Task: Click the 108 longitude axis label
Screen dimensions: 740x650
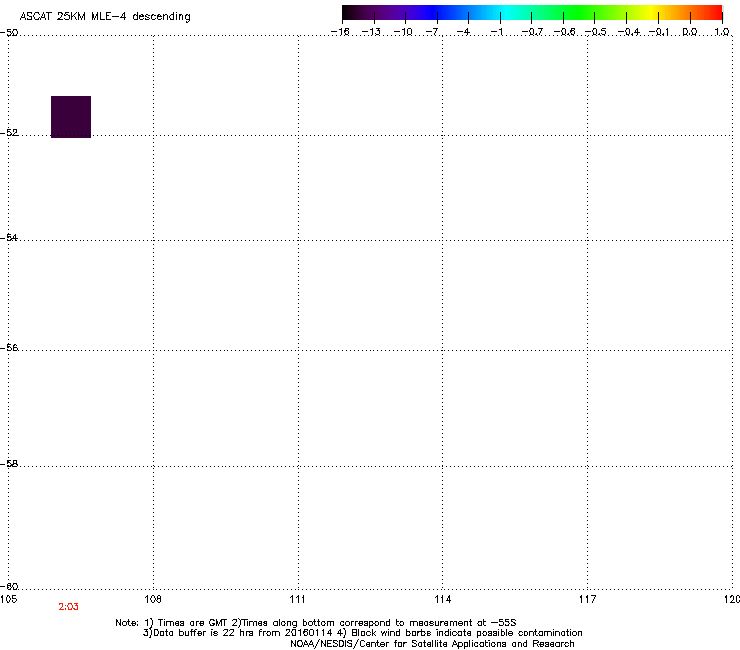Action: coord(153,599)
